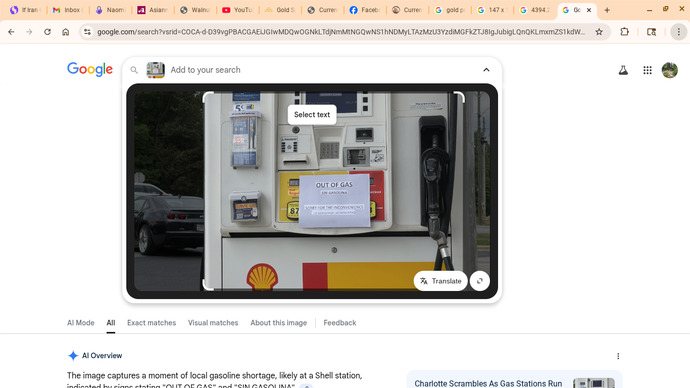Open Google Lens search icon in toolbar

(x=651, y=32)
